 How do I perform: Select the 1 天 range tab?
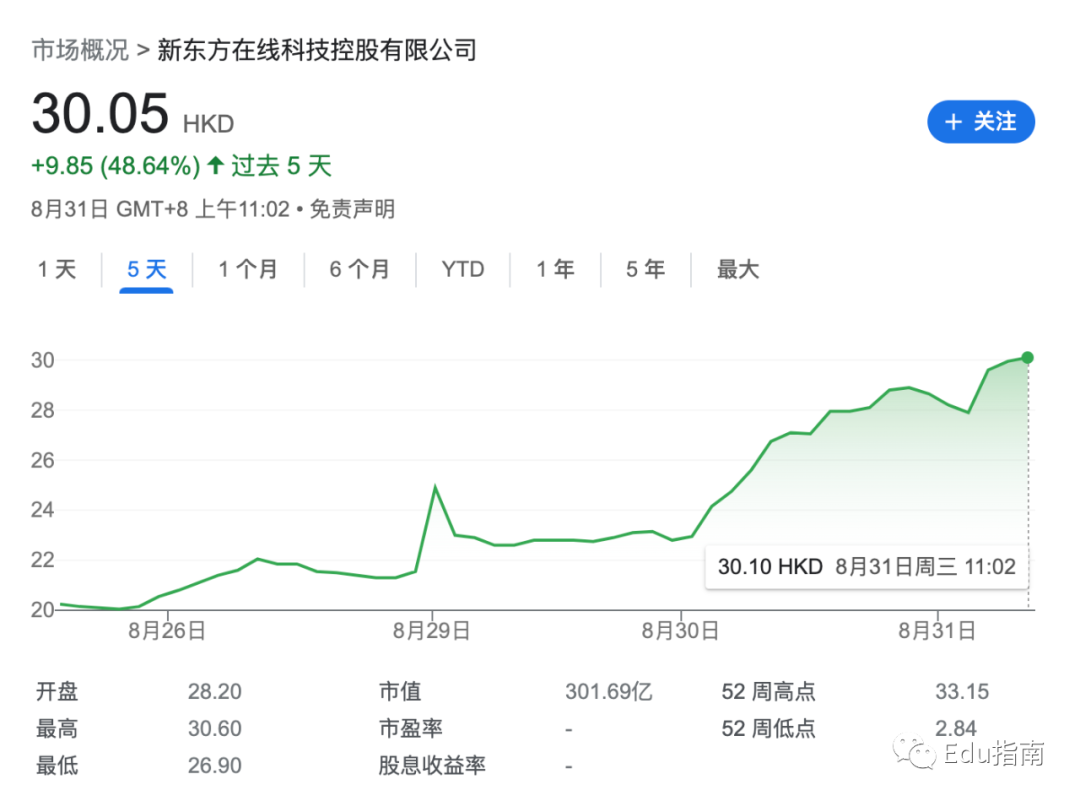[56, 269]
